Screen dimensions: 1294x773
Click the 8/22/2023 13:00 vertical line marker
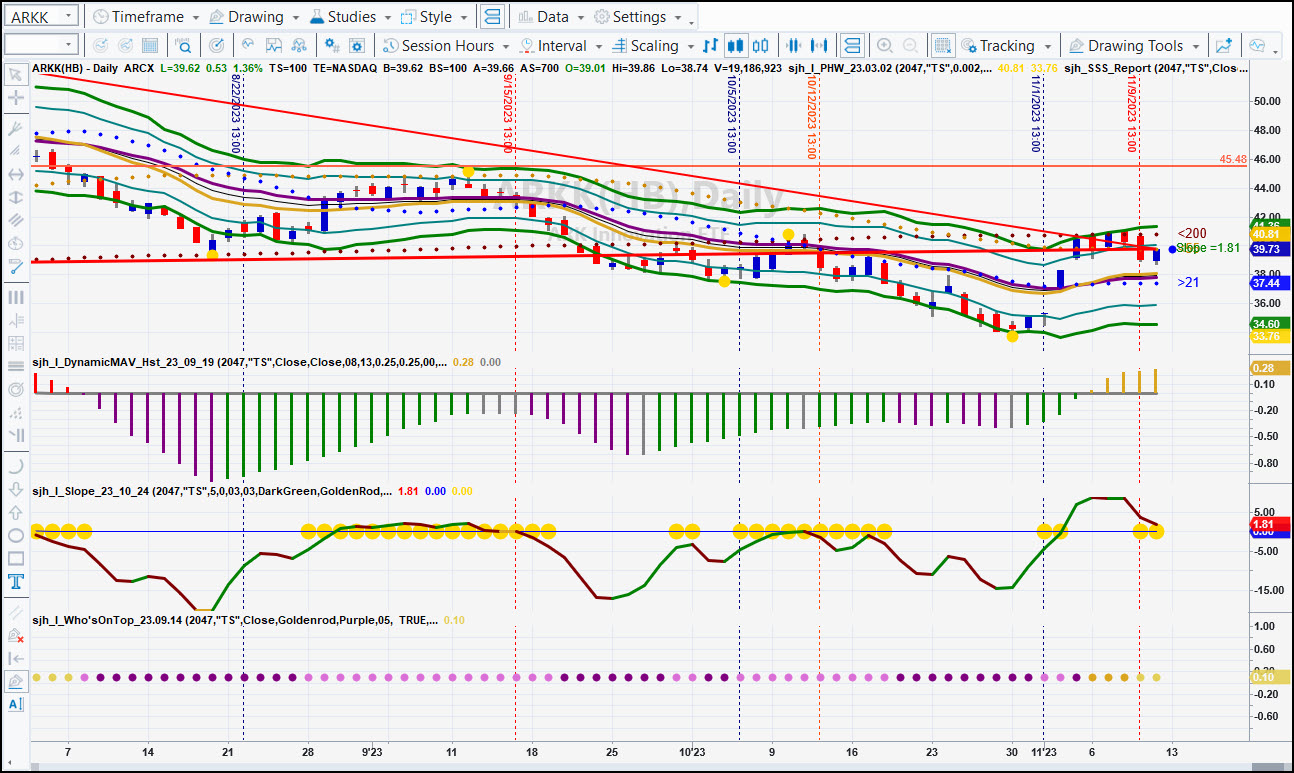click(x=236, y=113)
